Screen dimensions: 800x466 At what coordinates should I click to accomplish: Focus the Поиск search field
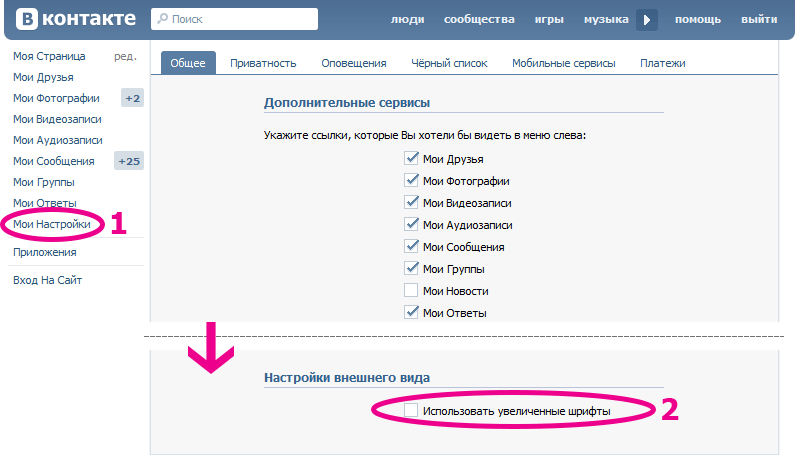click(234, 19)
